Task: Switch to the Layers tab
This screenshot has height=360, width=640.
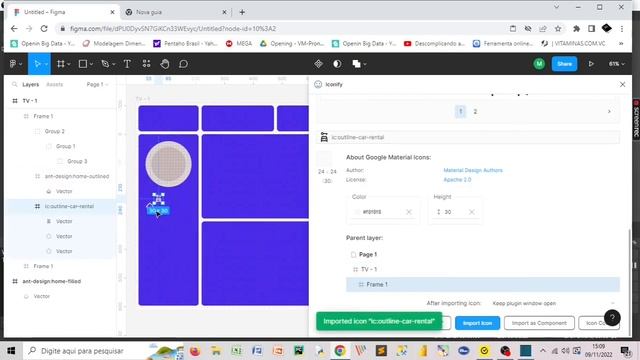Action: pyautogui.click(x=31, y=84)
